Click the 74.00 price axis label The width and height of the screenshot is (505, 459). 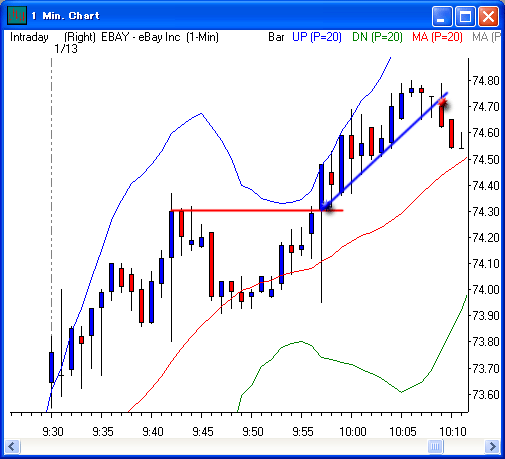point(485,290)
